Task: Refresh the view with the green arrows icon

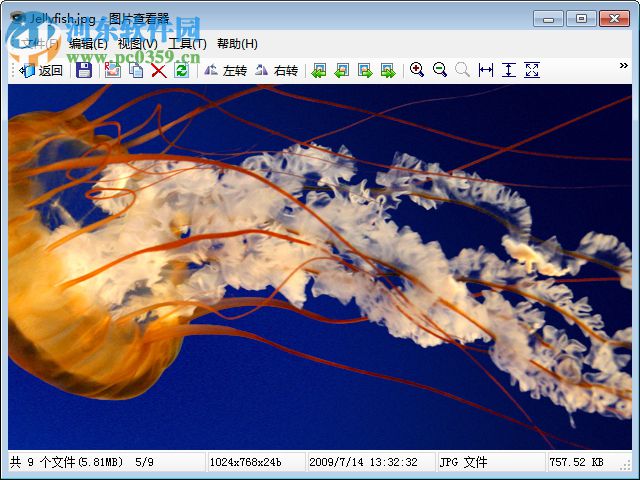Action: click(x=182, y=70)
